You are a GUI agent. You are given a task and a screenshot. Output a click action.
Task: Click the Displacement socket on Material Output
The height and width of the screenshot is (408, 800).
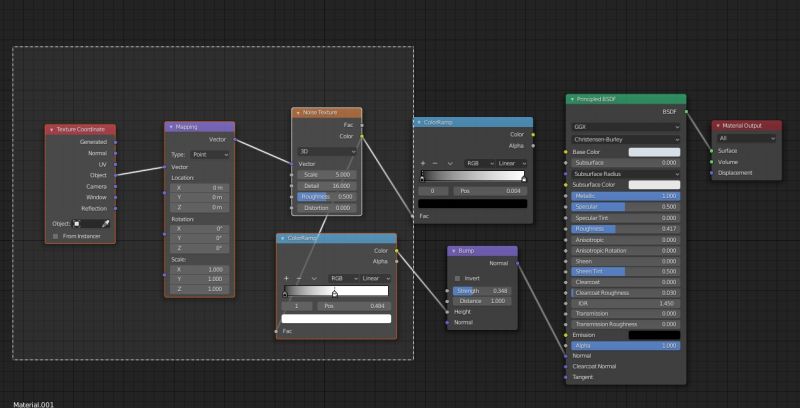[712, 173]
